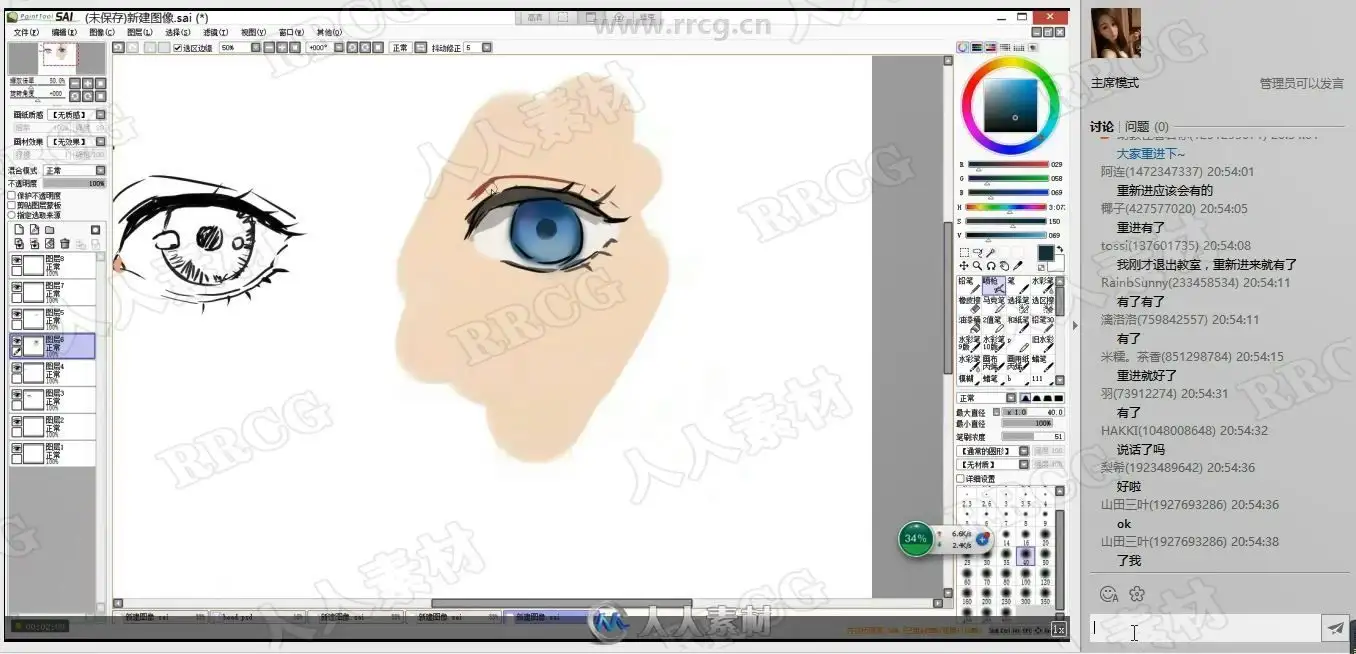Image resolution: width=1356 pixels, height=654 pixels.
Task: Clear the selected layer
Action: point(50,243)
